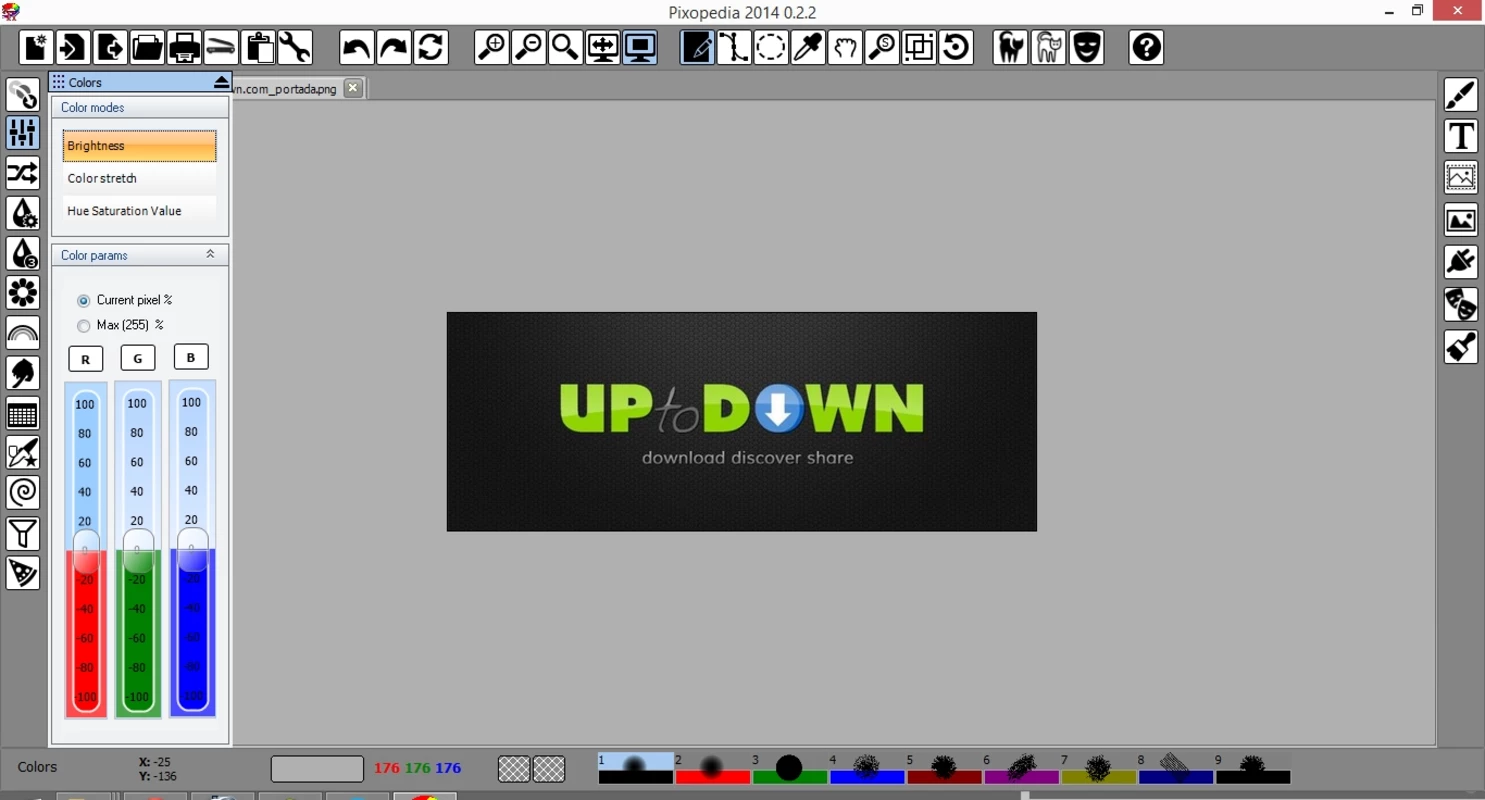1485x800 pixels.
Task: Open the rainbow icon panel
Action: [23, 333]
